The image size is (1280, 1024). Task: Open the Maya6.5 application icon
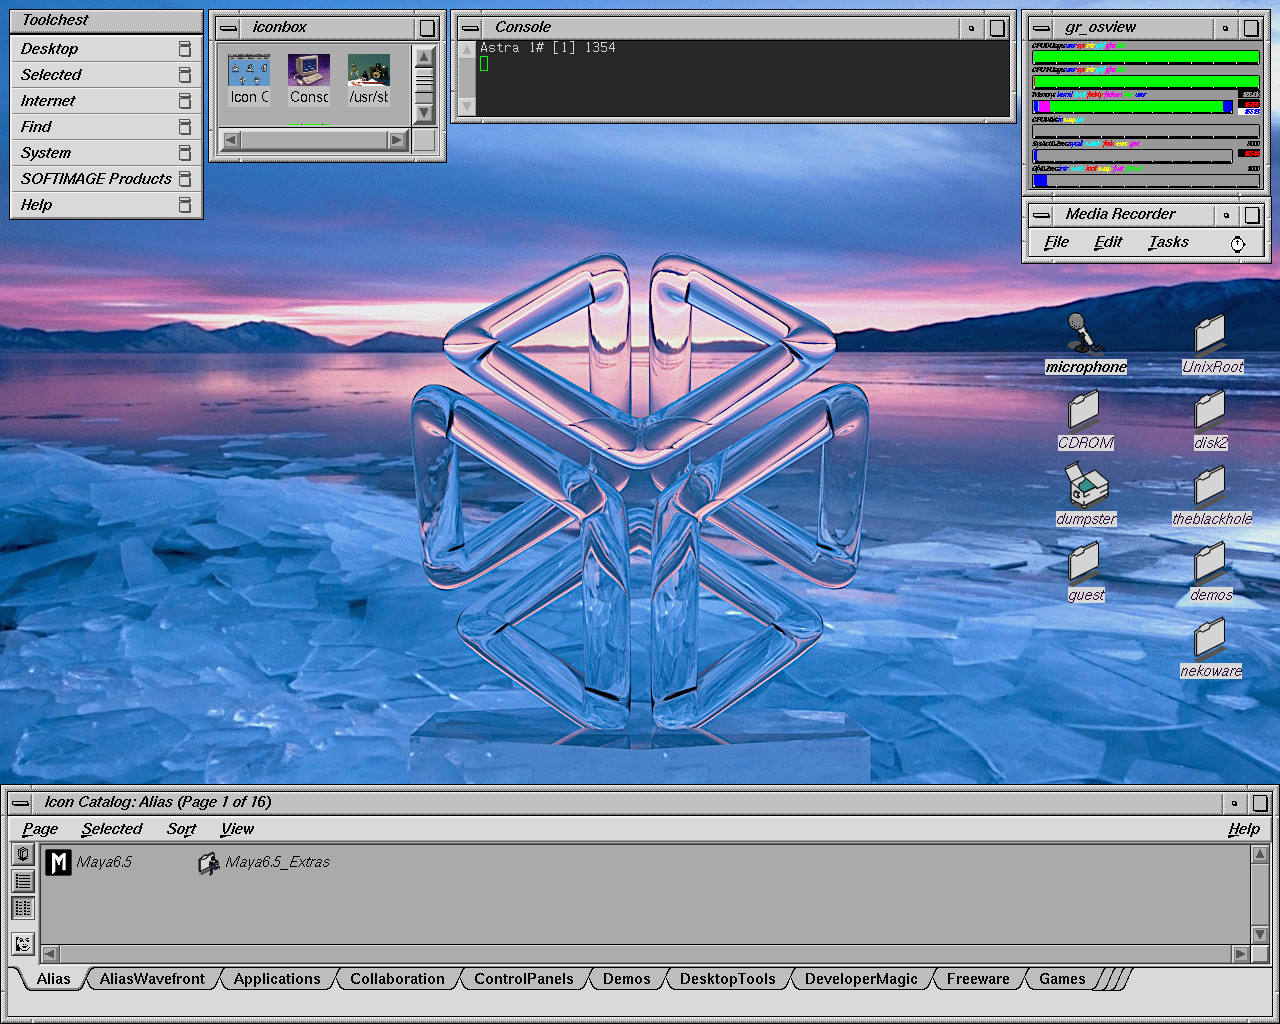59,862
